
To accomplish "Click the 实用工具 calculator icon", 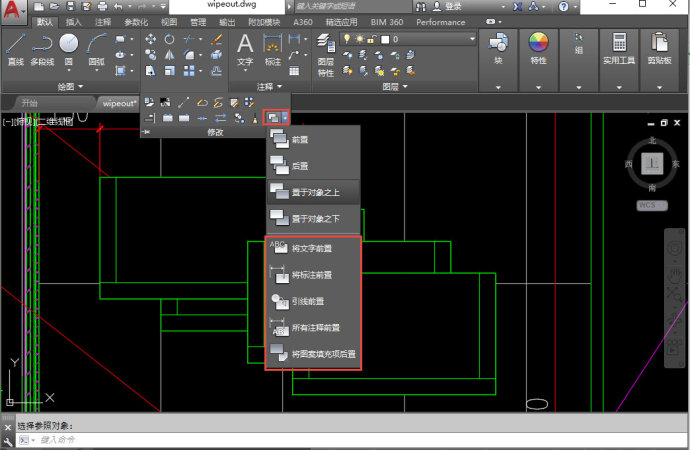I will coord(619,49).
